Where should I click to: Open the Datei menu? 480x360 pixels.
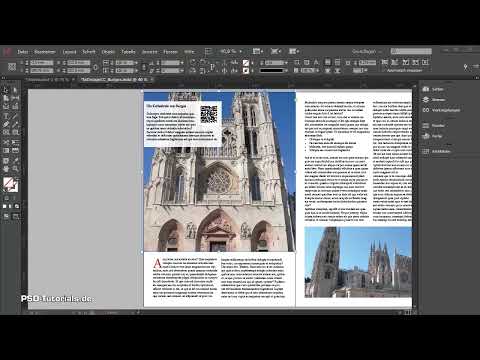click(23, 52)
